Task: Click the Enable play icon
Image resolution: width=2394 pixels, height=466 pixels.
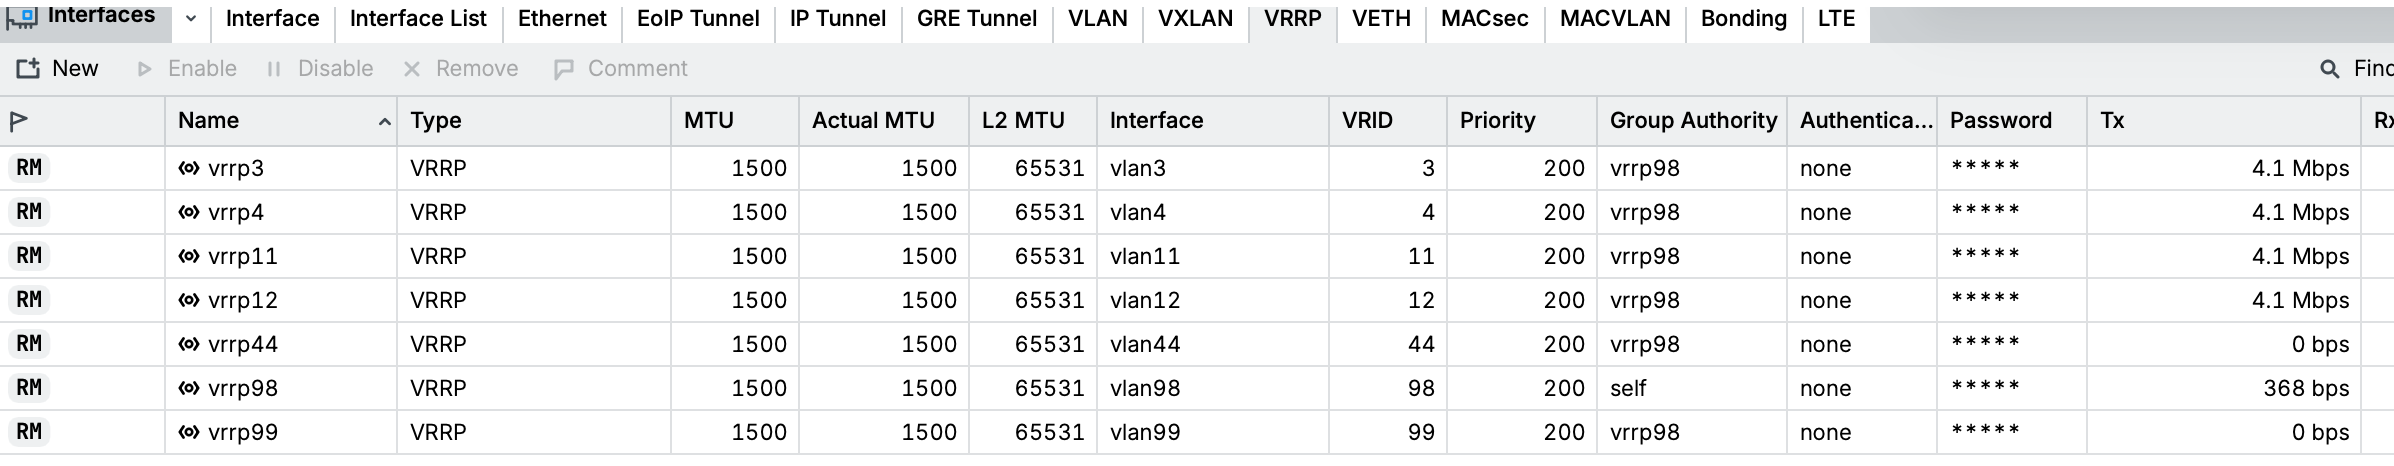Action: pos(145,69)
